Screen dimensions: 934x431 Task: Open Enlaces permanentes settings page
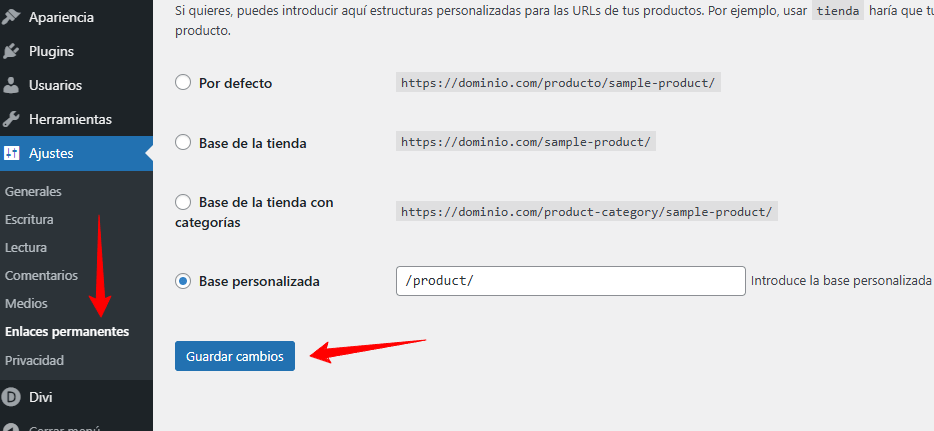pyautogui.click(x=67, y=331)
